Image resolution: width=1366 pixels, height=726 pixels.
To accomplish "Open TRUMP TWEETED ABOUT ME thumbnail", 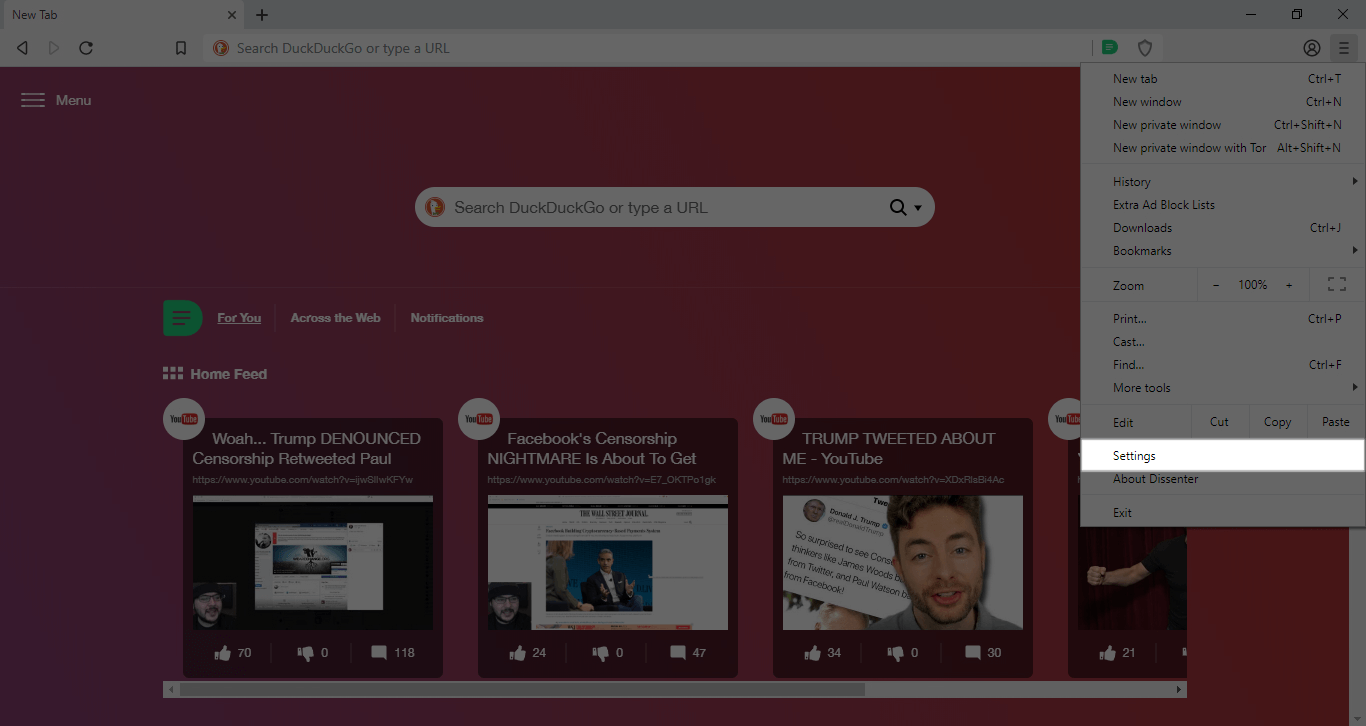I will click(903, 563).
